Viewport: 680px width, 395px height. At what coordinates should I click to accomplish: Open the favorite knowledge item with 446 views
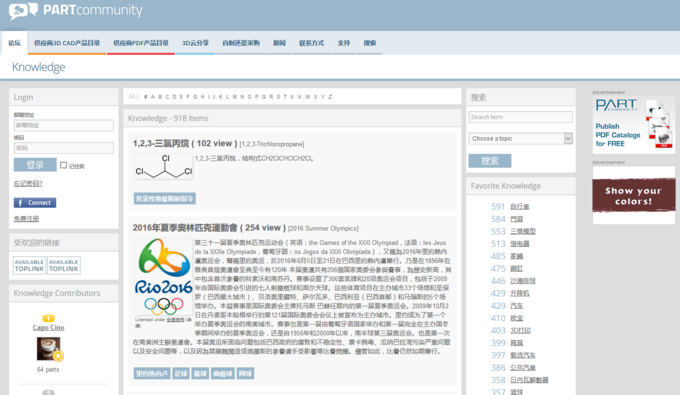tap(523, 281)
